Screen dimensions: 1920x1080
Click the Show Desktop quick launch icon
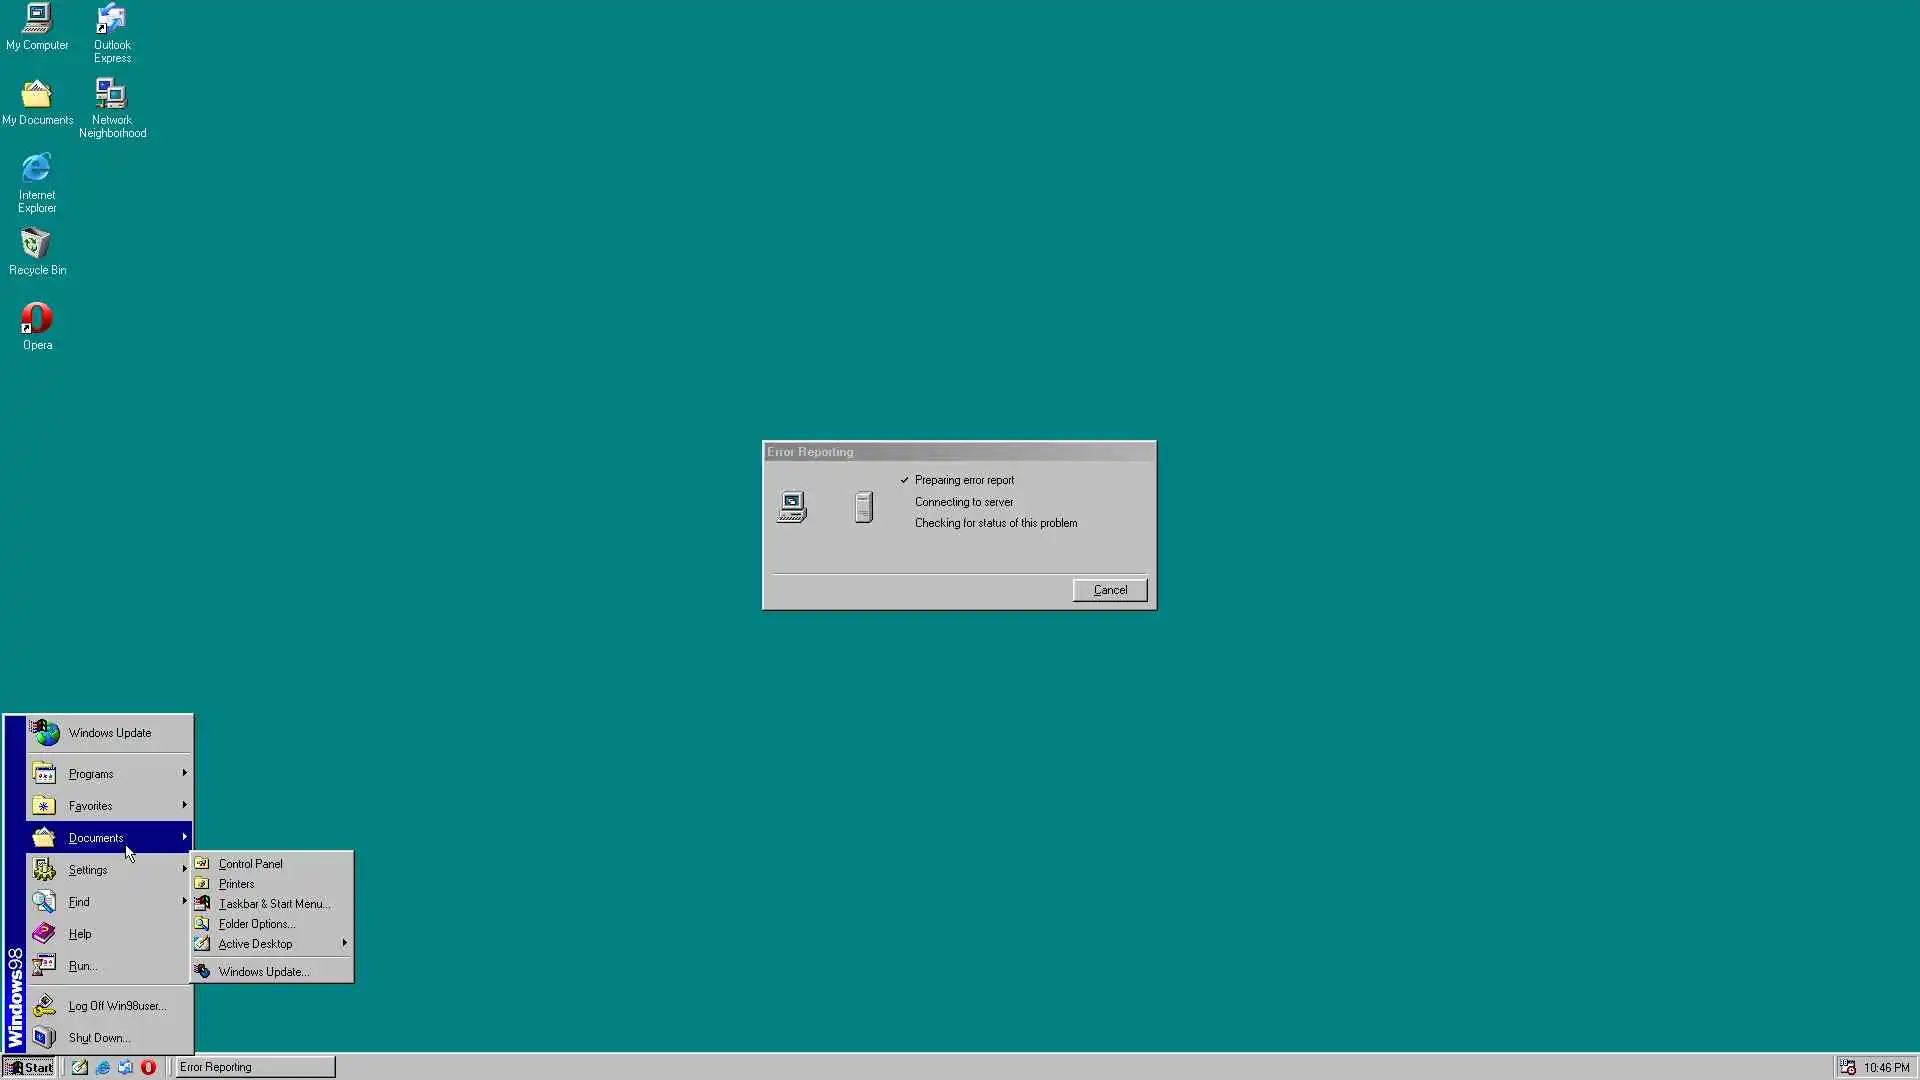click(x=80, y=1067)
